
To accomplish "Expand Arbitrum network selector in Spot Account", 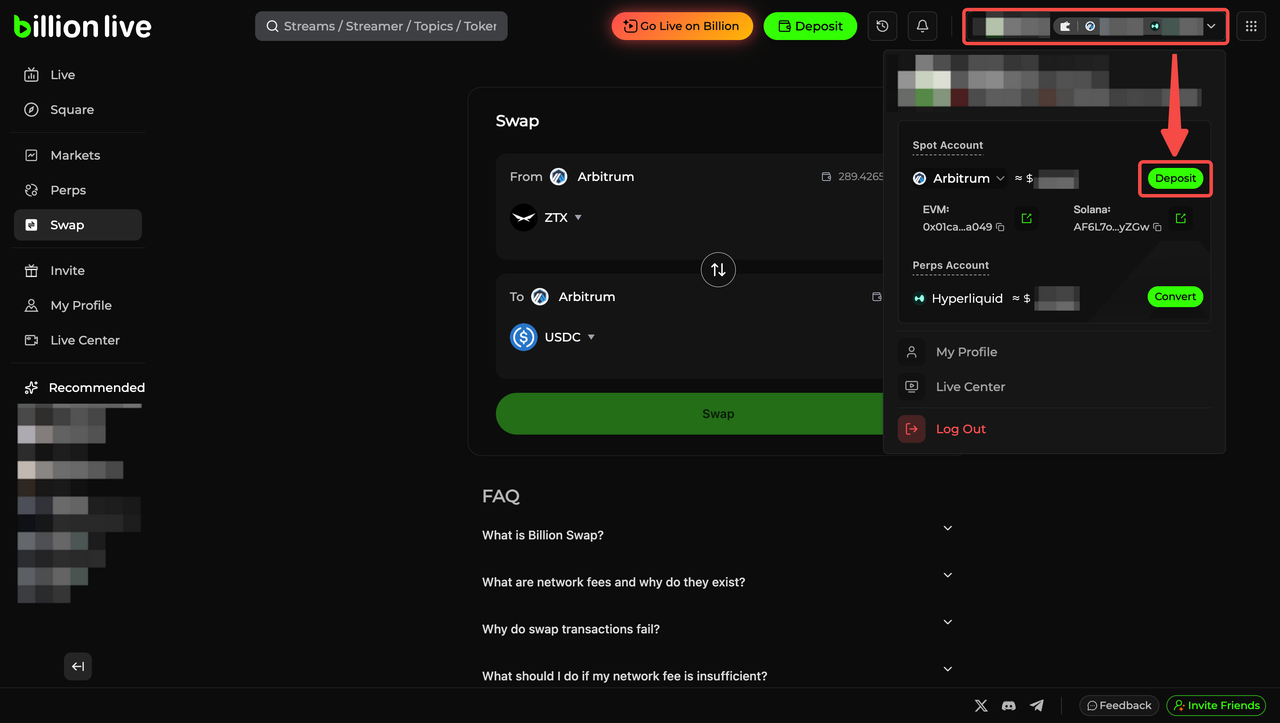I will (x=1000, y=179).
